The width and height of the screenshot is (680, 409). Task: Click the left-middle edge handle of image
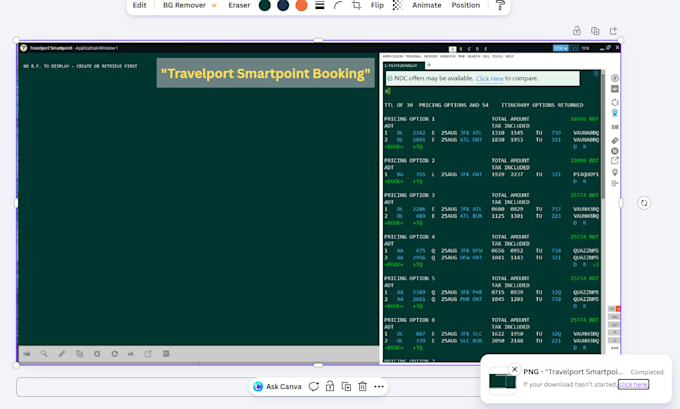[x=16, y=203]
